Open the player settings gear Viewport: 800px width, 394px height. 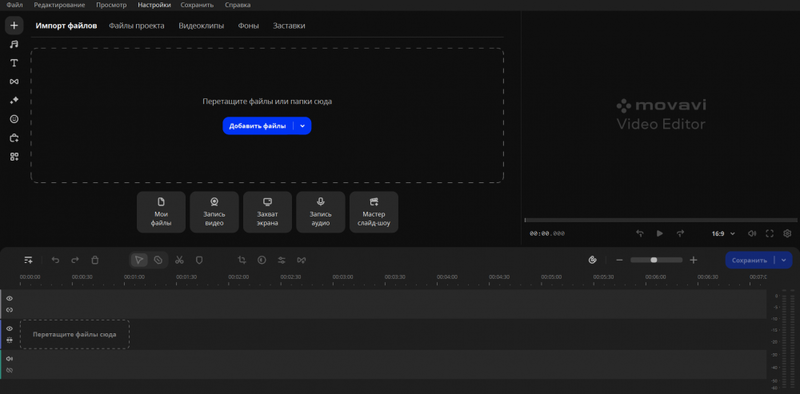click(787, 233)
